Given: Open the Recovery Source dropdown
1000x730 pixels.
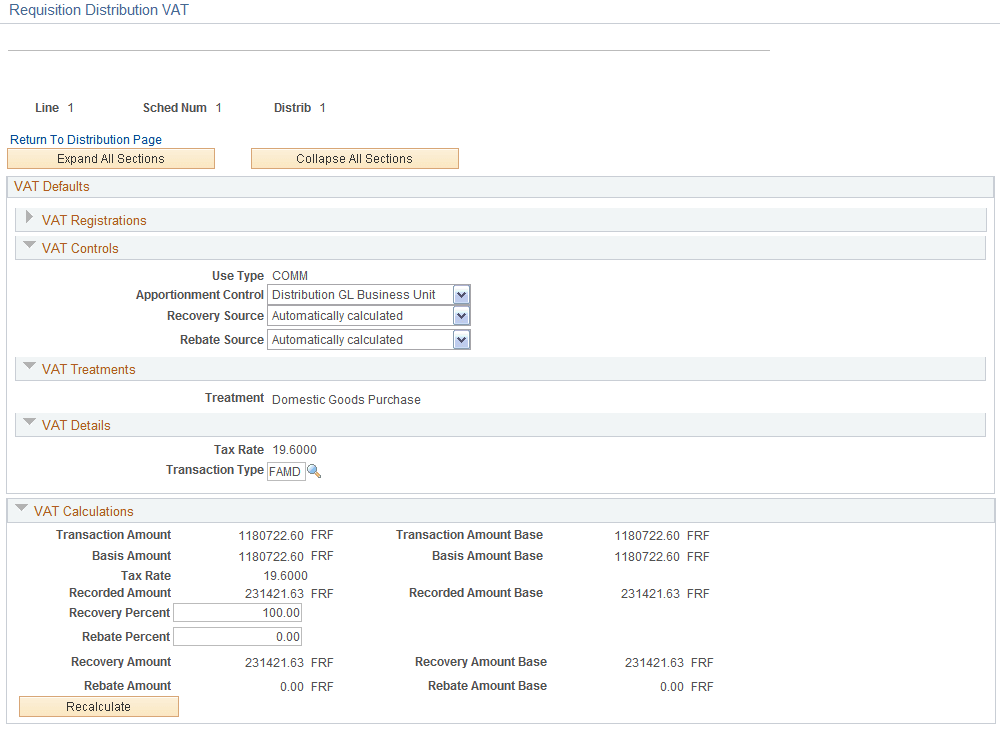Looking at the screenshot, I should 461,316.
